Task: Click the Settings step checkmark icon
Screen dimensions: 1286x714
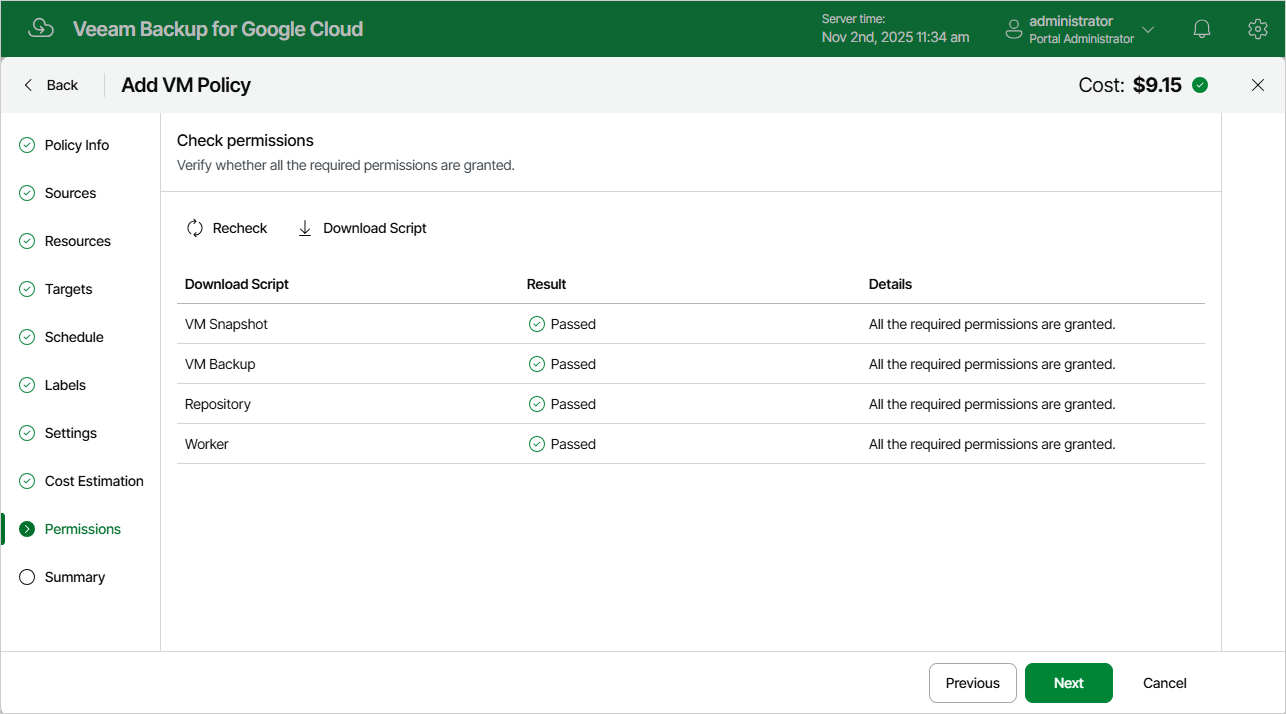Action: click(27, 433)
